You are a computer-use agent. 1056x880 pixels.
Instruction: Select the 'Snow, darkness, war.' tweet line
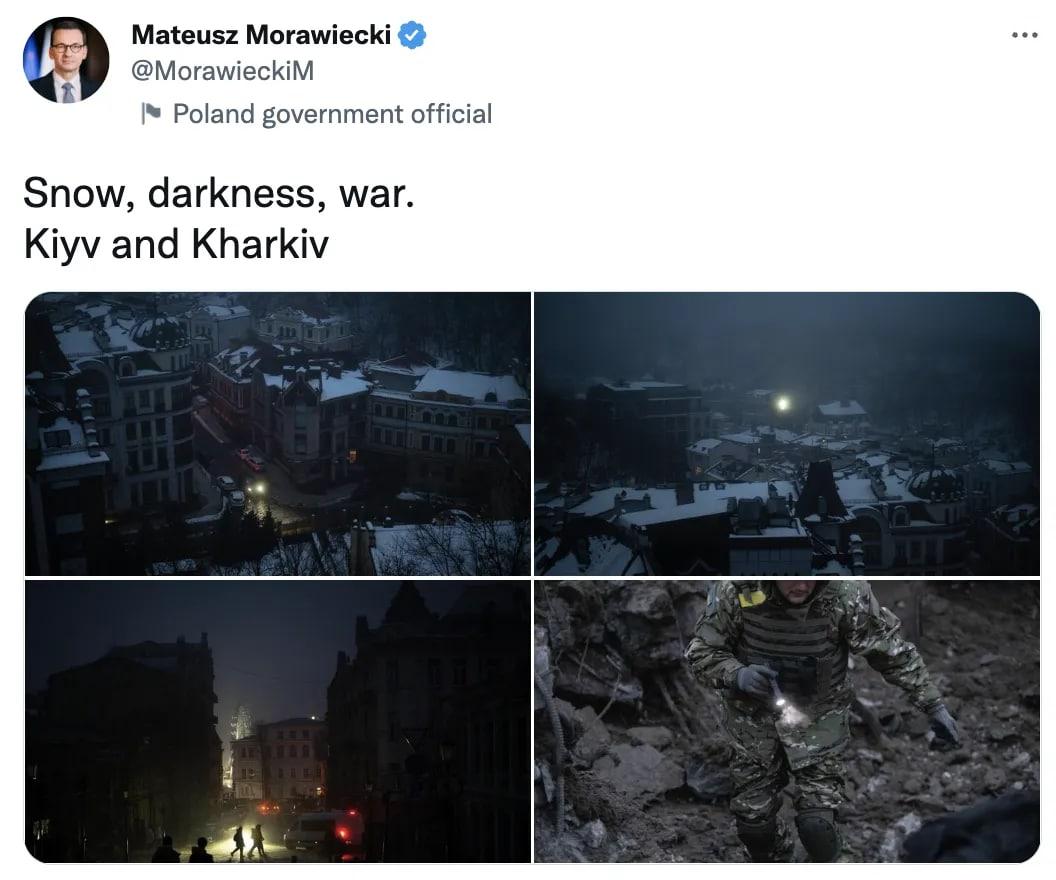point(219,193)
